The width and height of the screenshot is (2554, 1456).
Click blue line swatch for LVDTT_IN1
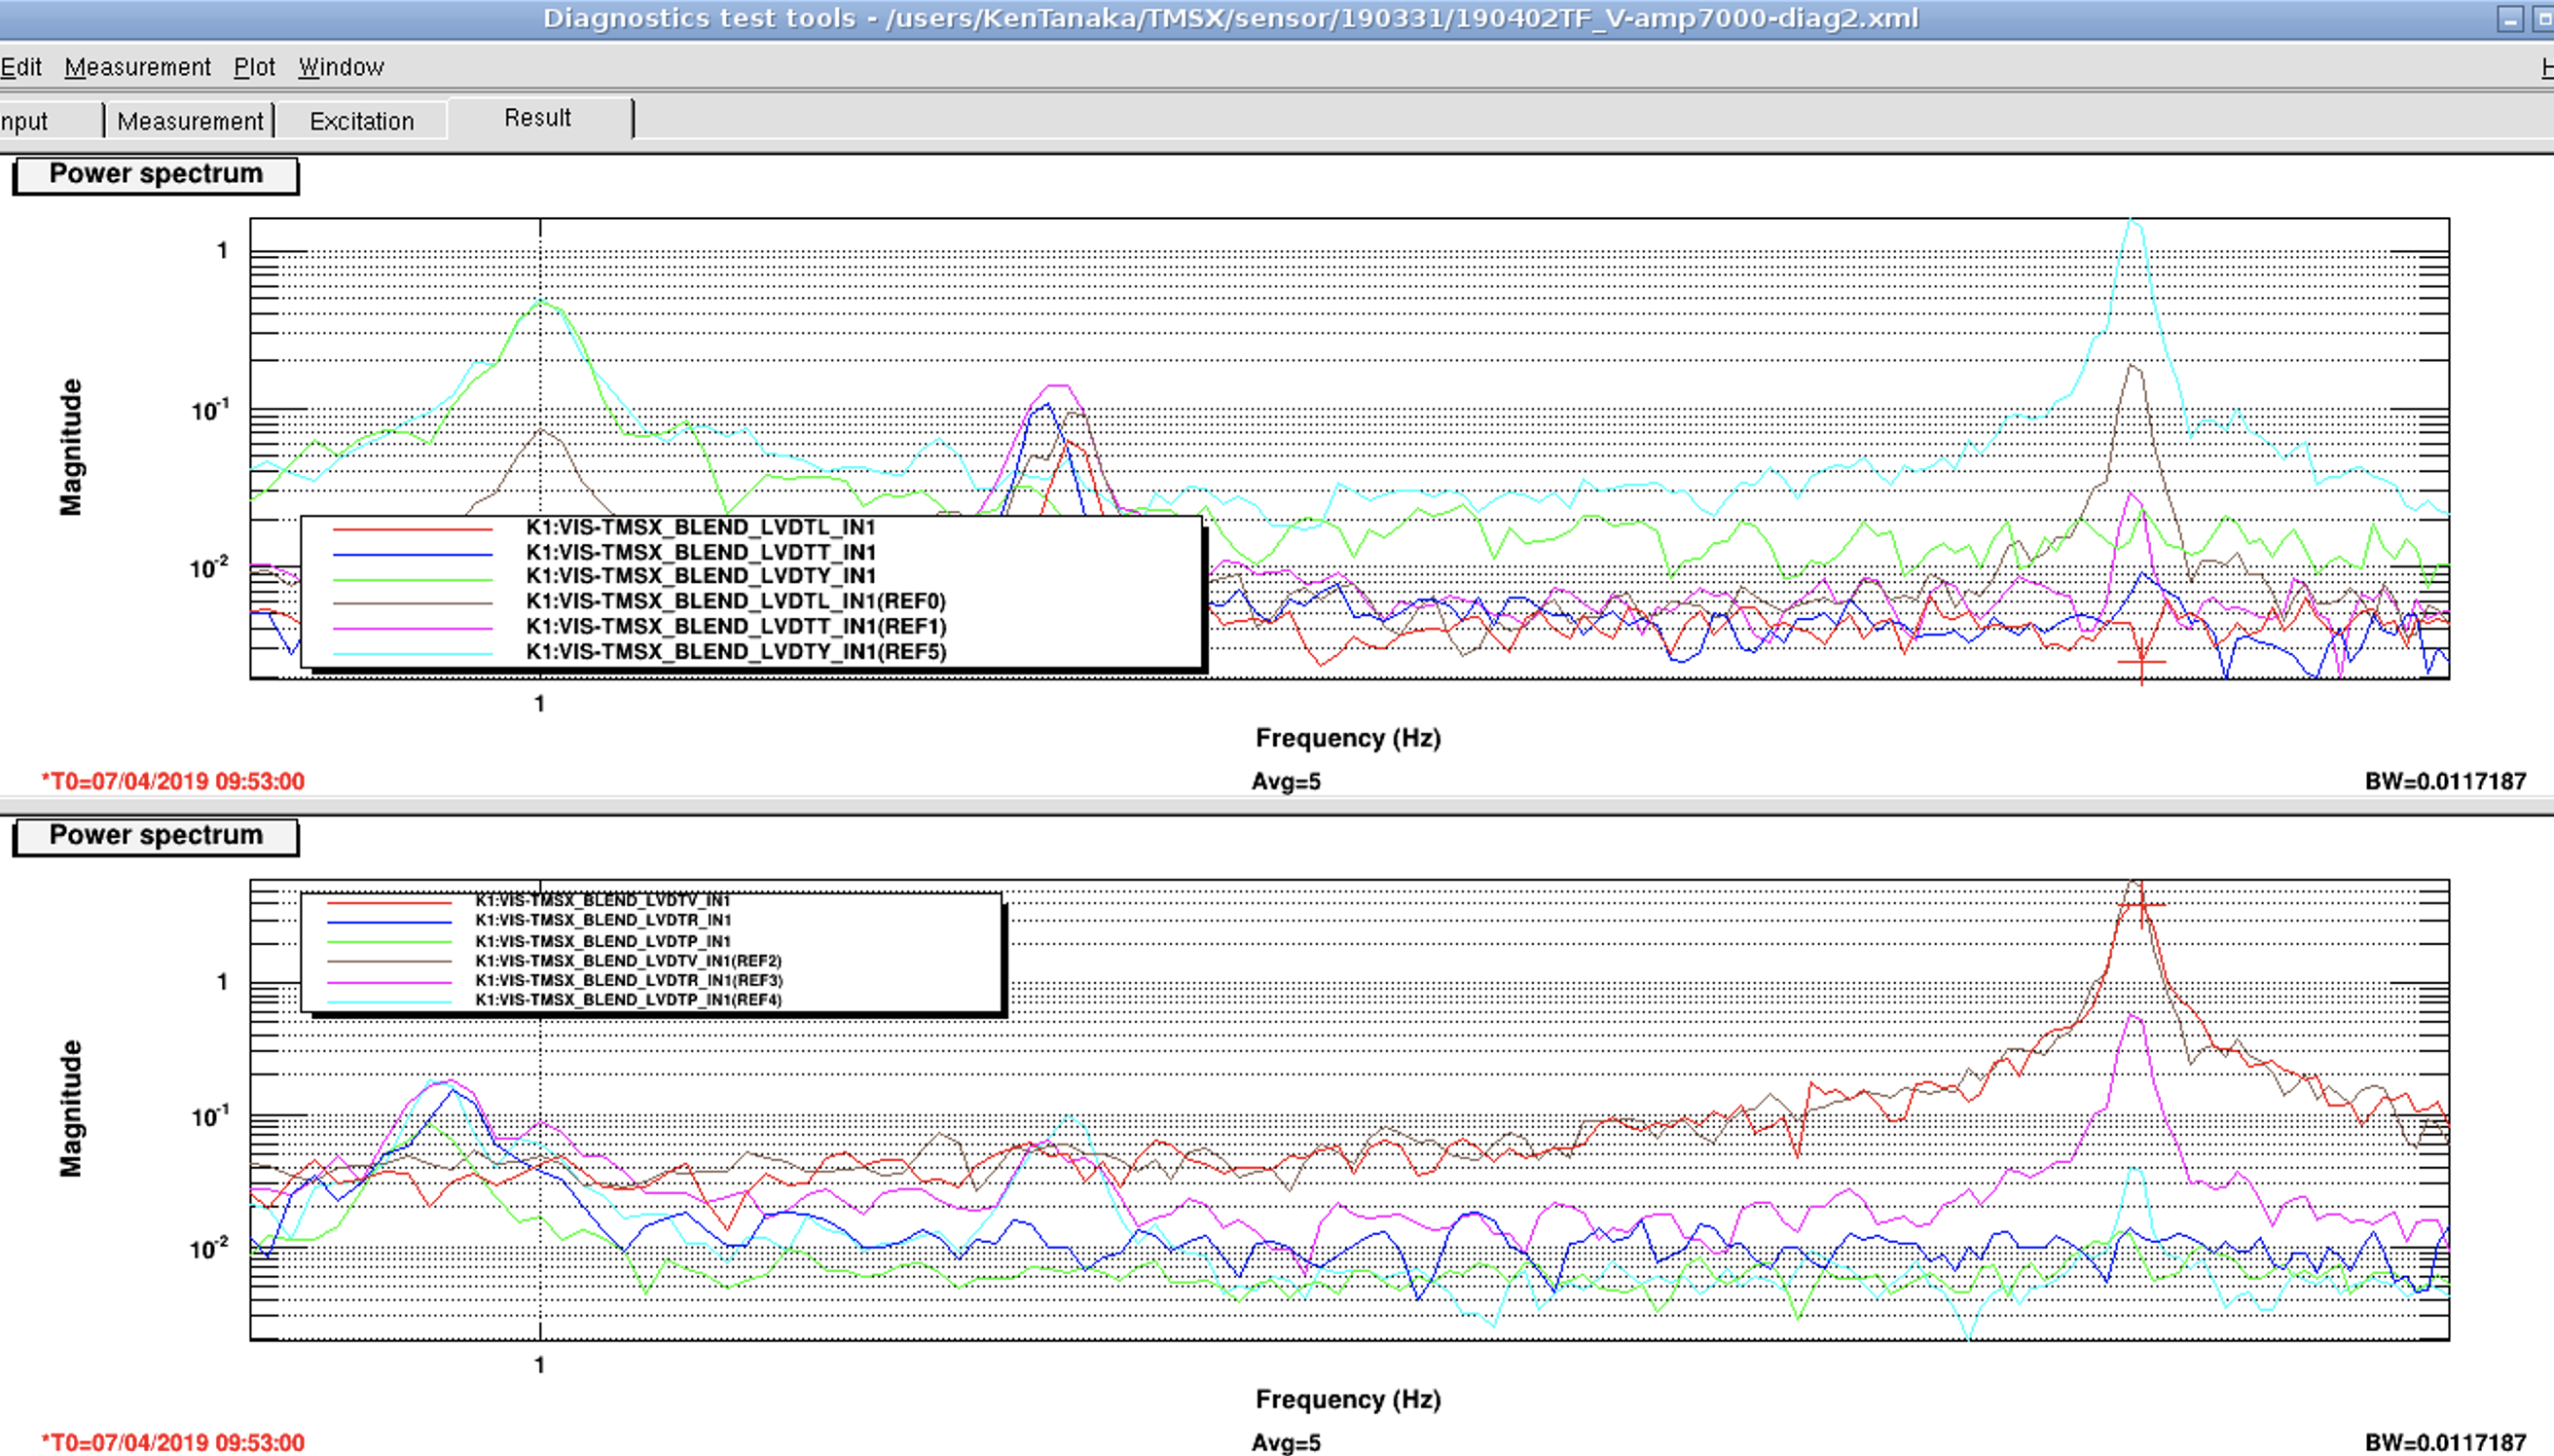413,553
